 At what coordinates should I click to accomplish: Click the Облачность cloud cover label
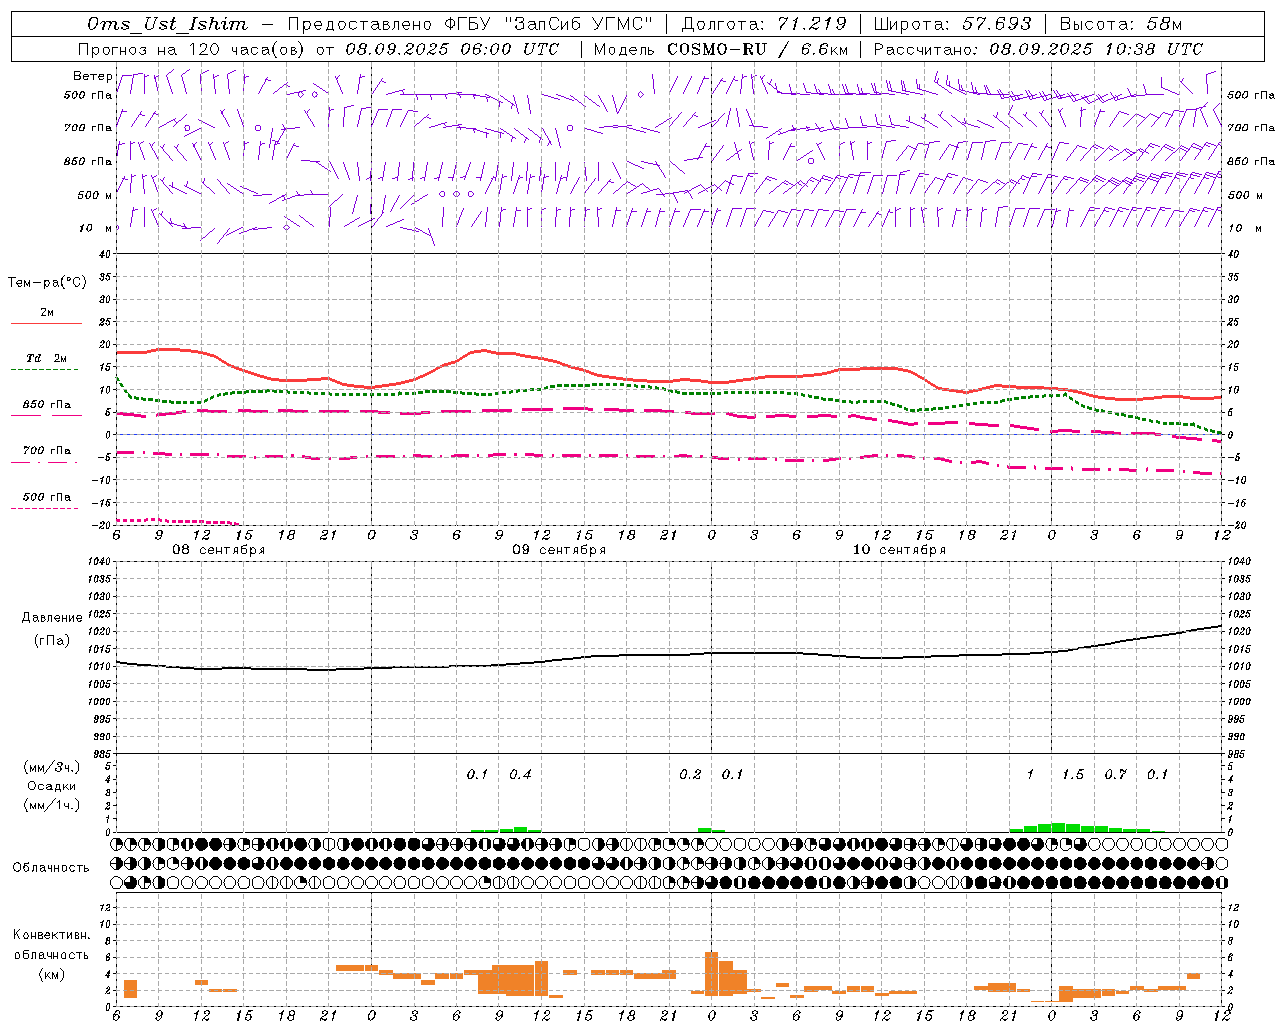[x=51, y=867]
